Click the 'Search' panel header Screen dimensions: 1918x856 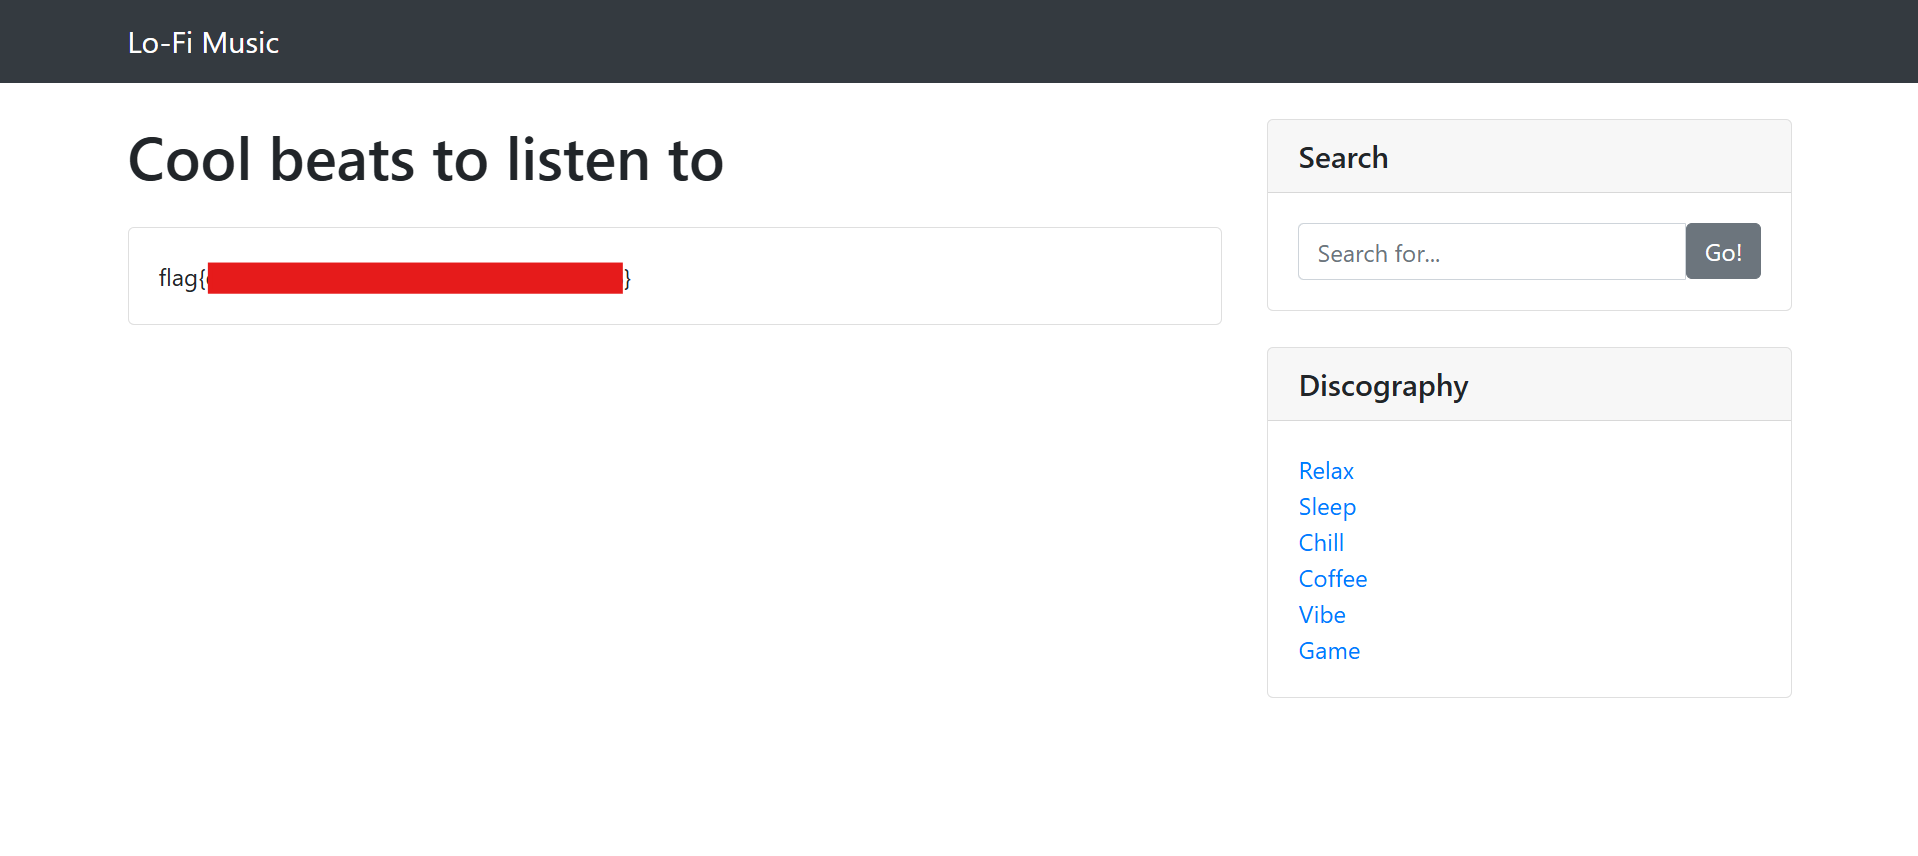click(1529, 157)
